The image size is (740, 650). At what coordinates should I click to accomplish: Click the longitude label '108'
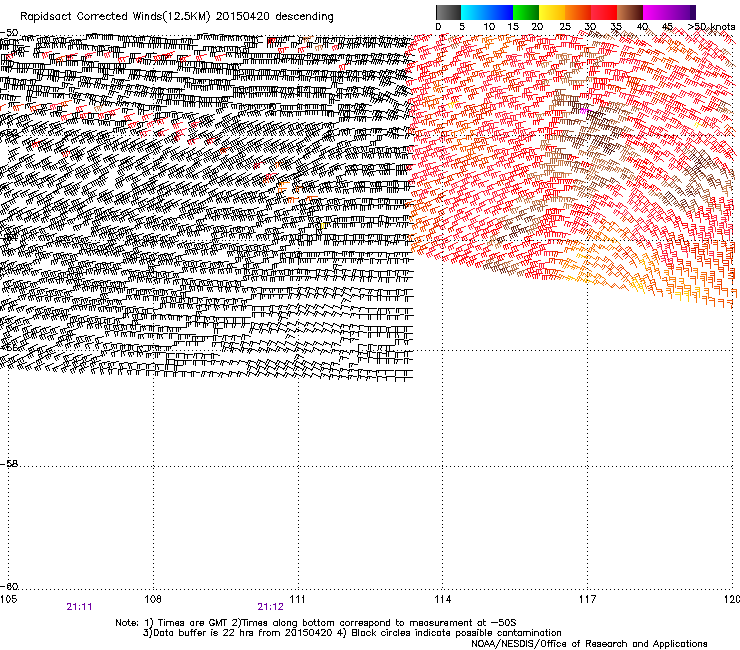[153, 599]
